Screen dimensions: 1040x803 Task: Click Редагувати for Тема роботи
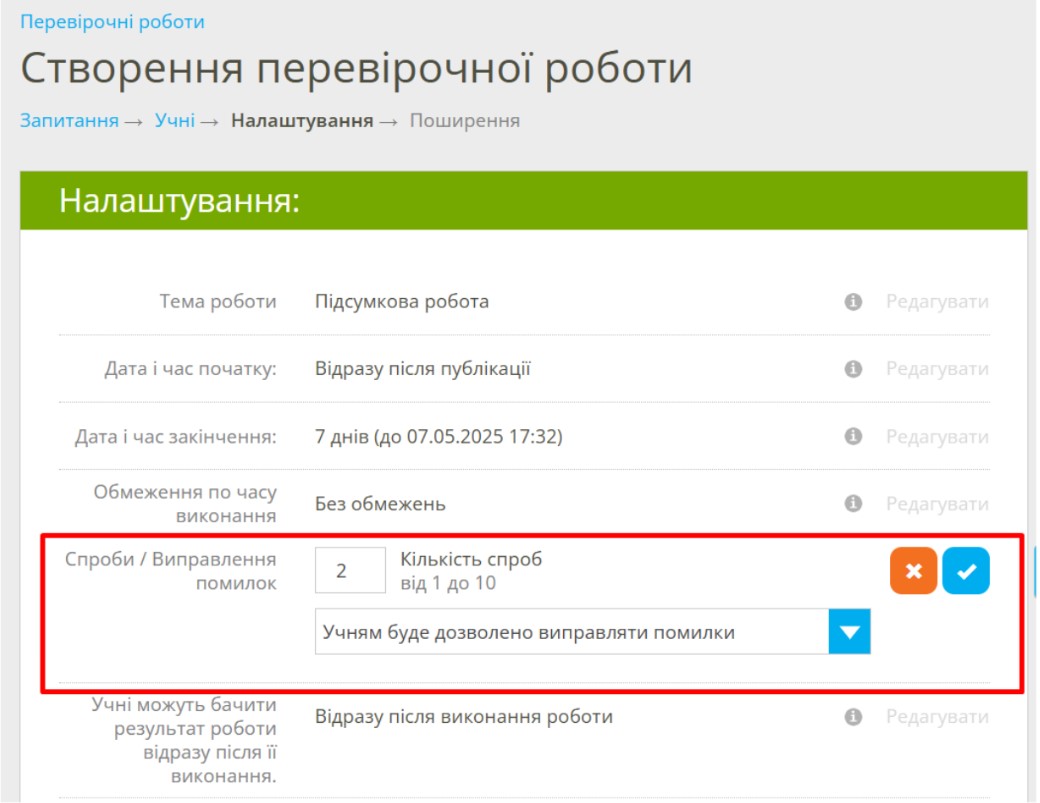tap(937, 301)
